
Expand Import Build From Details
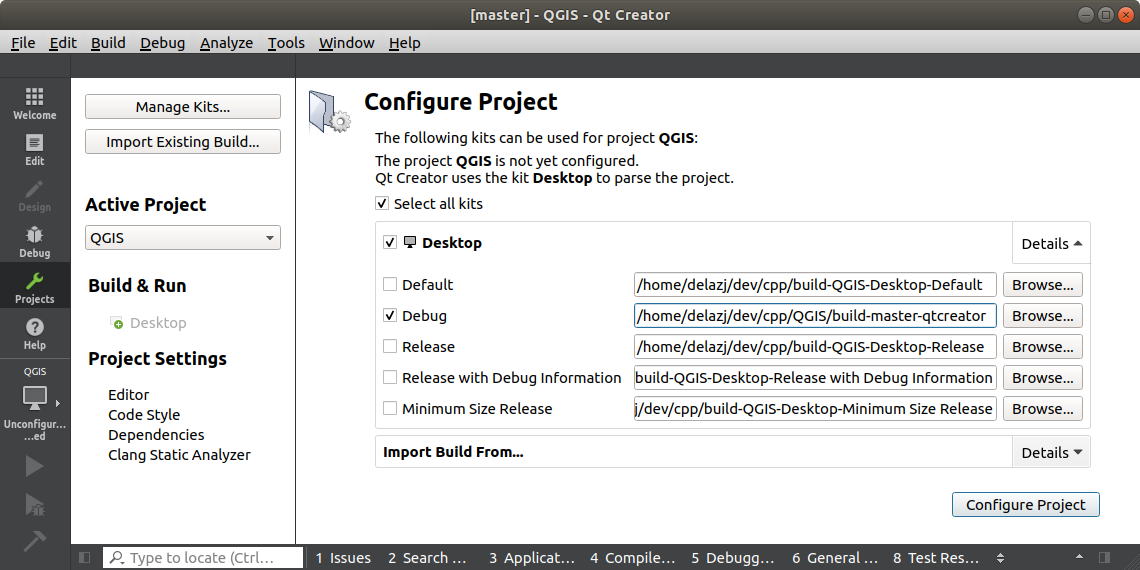click(1051, 452)
